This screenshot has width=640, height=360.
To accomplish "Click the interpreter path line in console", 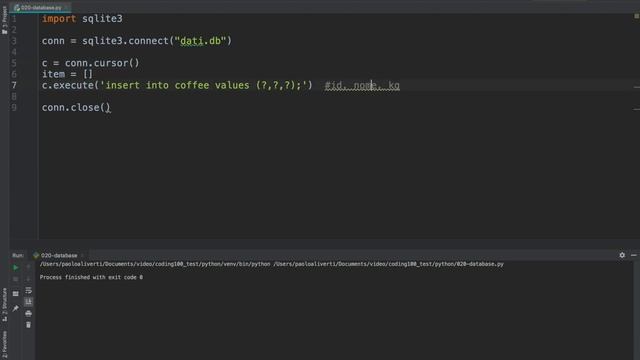I will point(271,264).
